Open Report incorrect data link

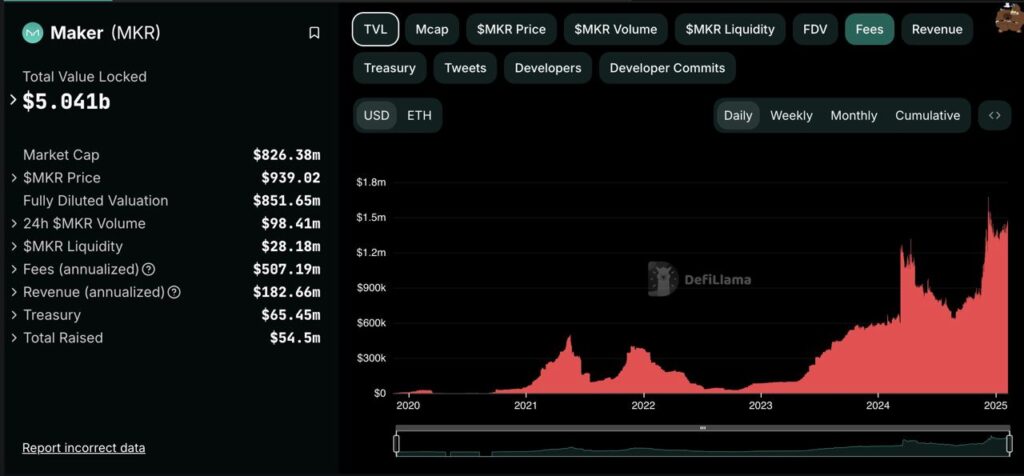pyautogui.click(x=84, y=448)
